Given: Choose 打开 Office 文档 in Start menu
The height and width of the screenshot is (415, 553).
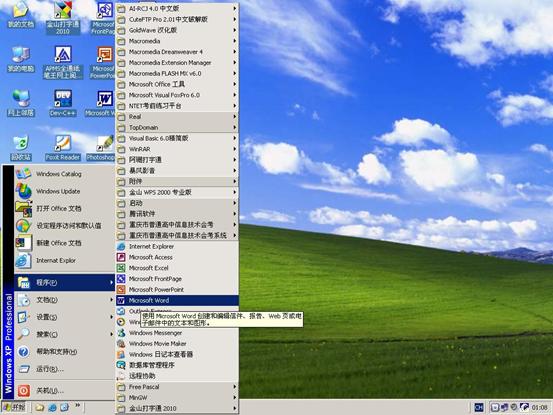Looking at the screenshot, I should pyautogui.click(x=65, y=208).
